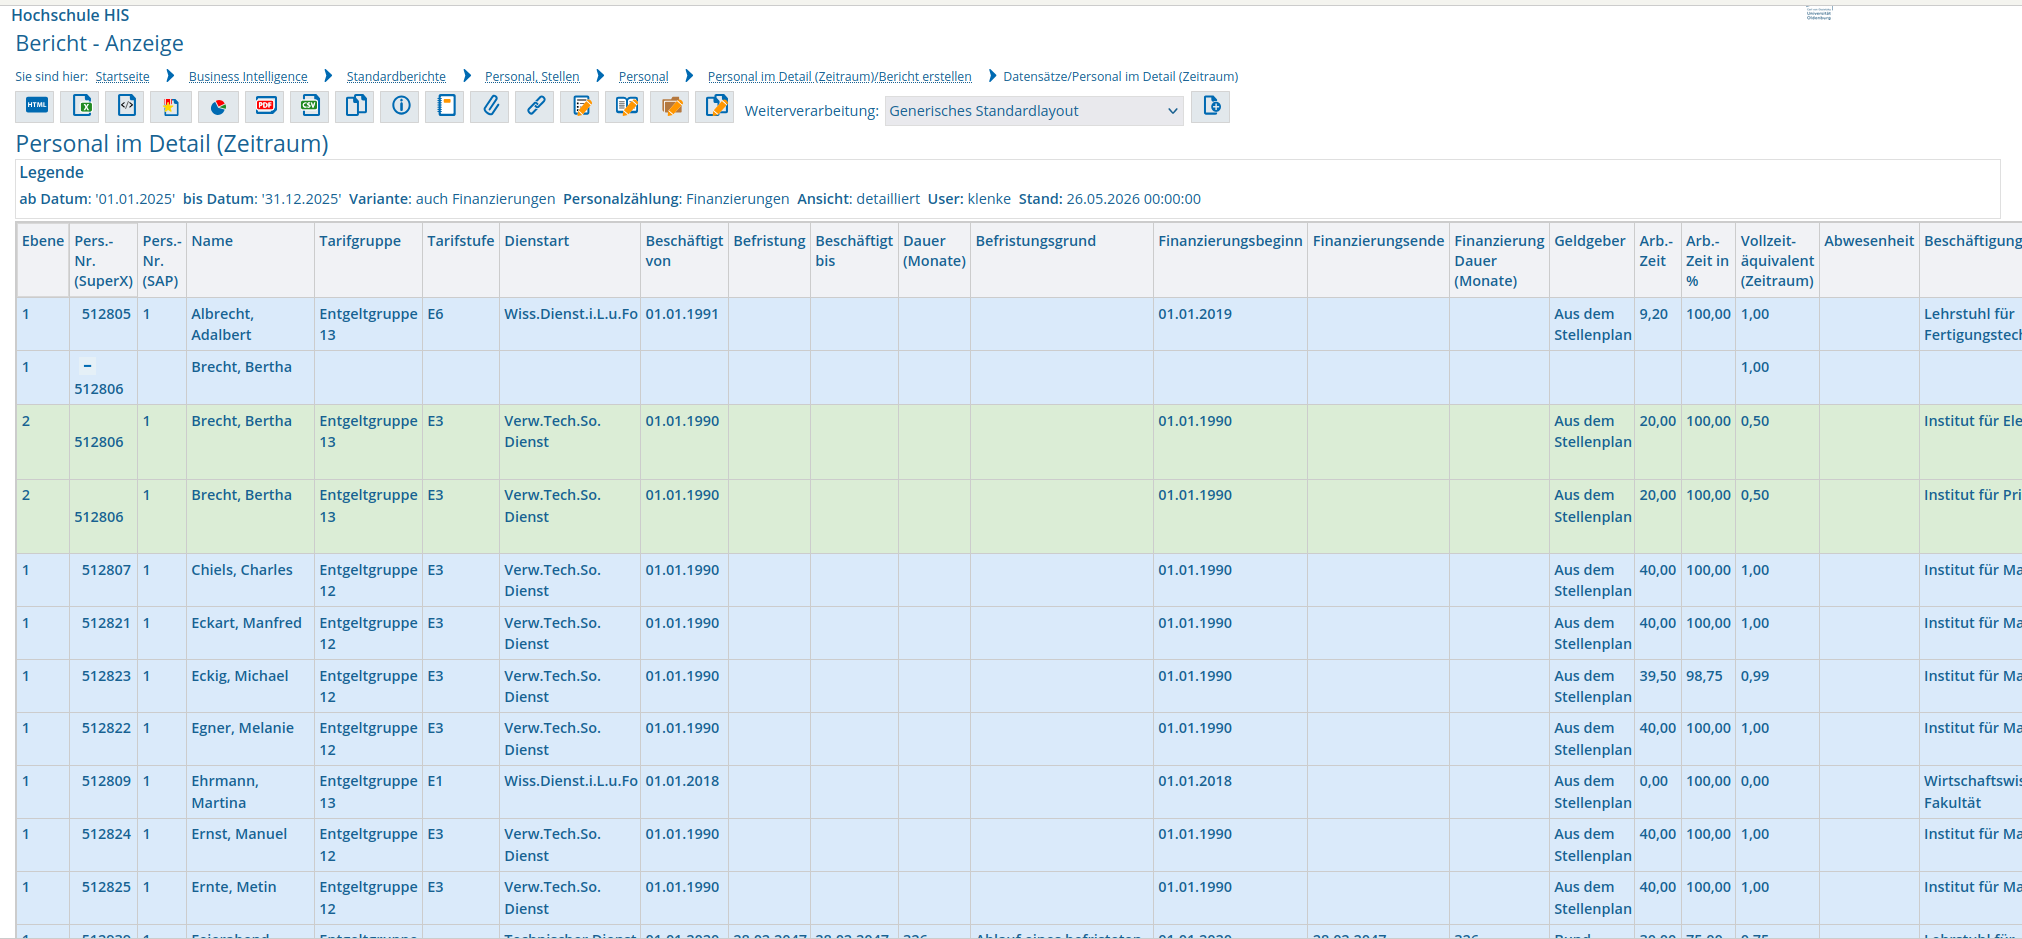The image size is (2022, 939).
Task: Go to Startseite breadcrumb
Action: tap(123, 77)
